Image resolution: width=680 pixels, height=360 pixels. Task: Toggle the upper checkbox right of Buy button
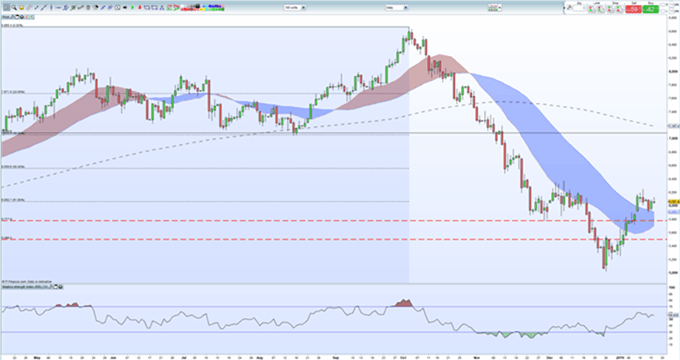tap(663, 5)
